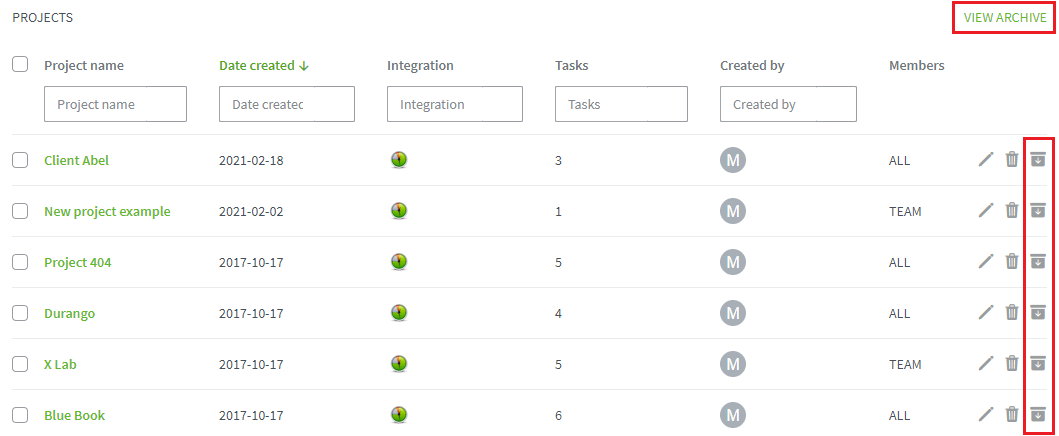
Task: Toggle the select-all projects checkbox
Action: click(20, 64)
